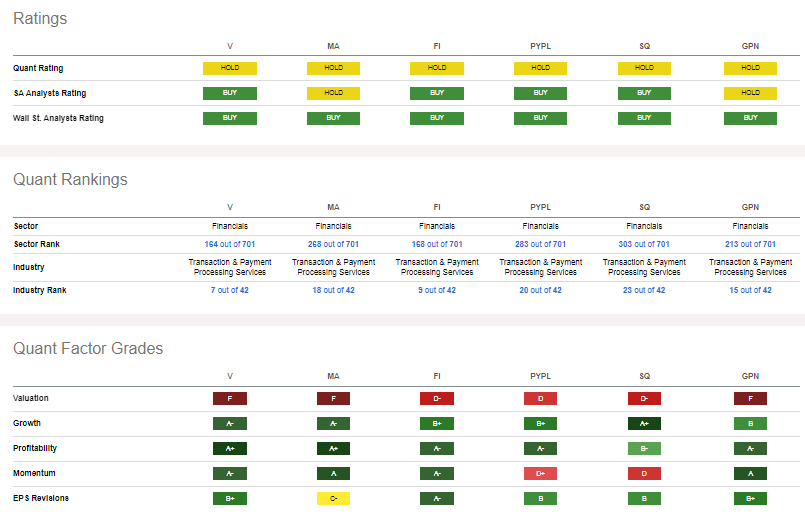Click the PYPL column header in Ratings
The height and width of the screenshot is (517, 805).
coord(541,46)
